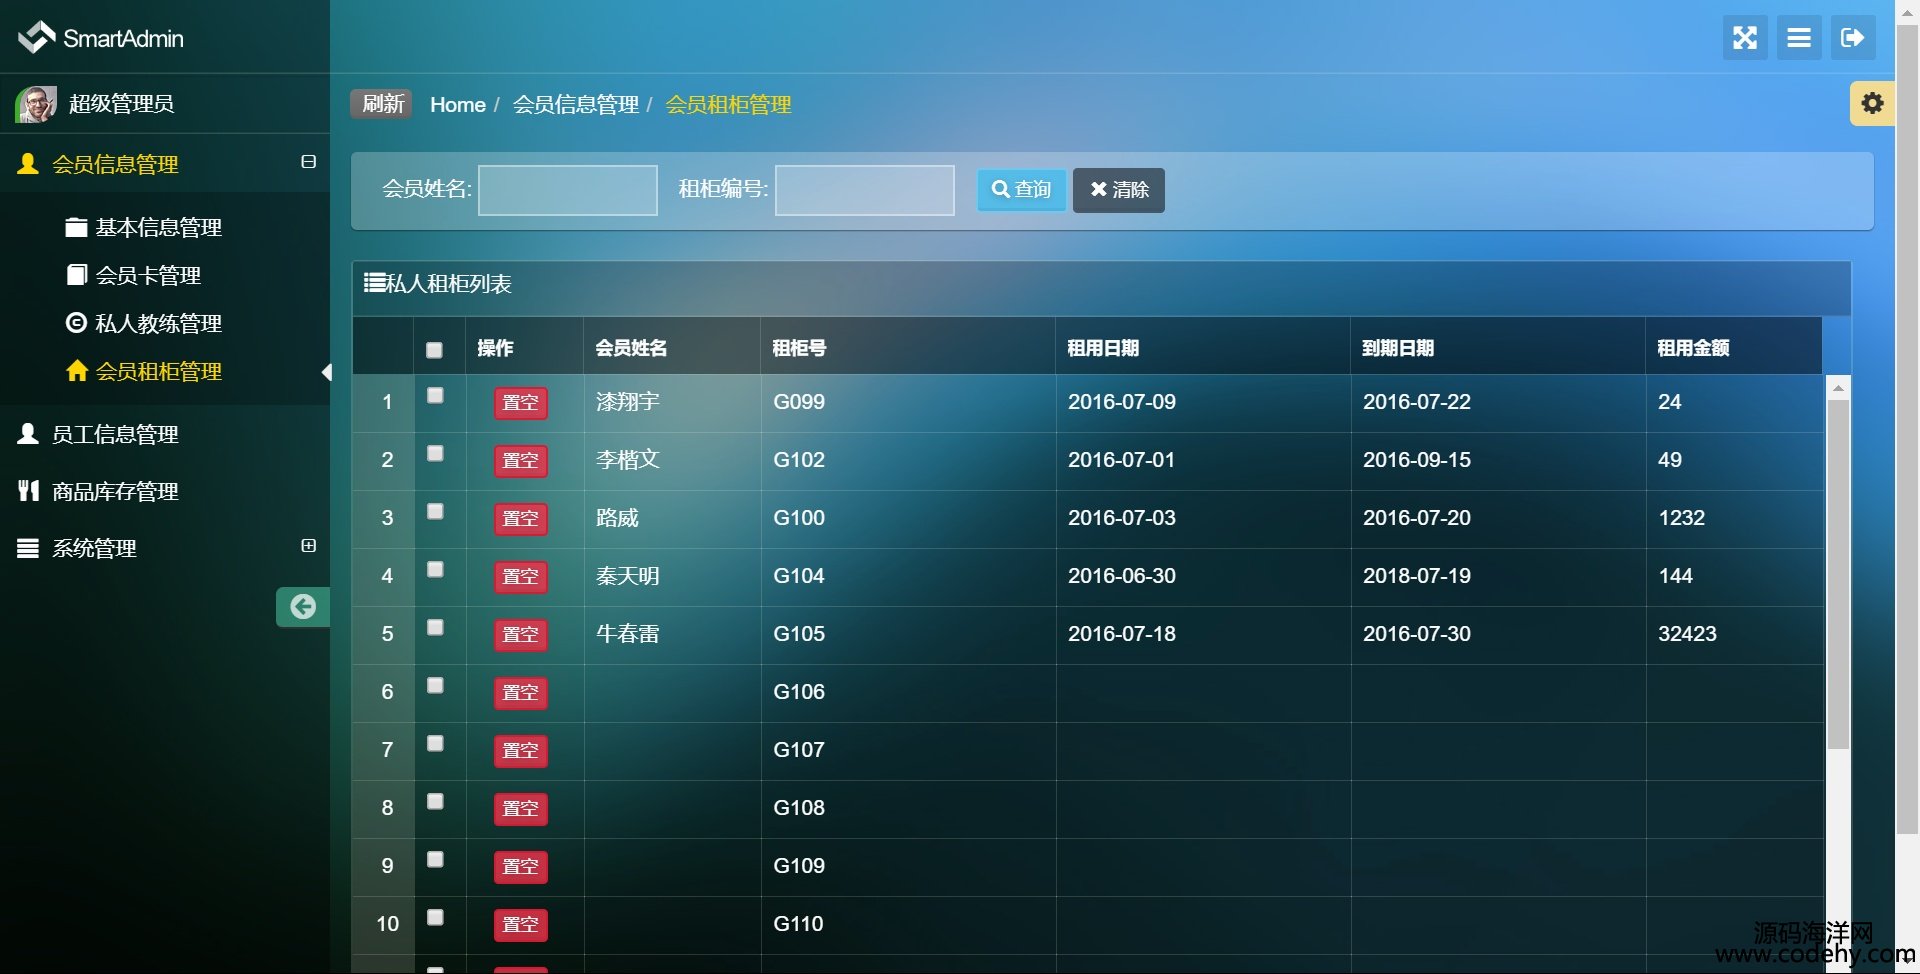Click the table vertical scrollbar thumb
This screenshot has height=974, width=1920.
pos(1838,575)
